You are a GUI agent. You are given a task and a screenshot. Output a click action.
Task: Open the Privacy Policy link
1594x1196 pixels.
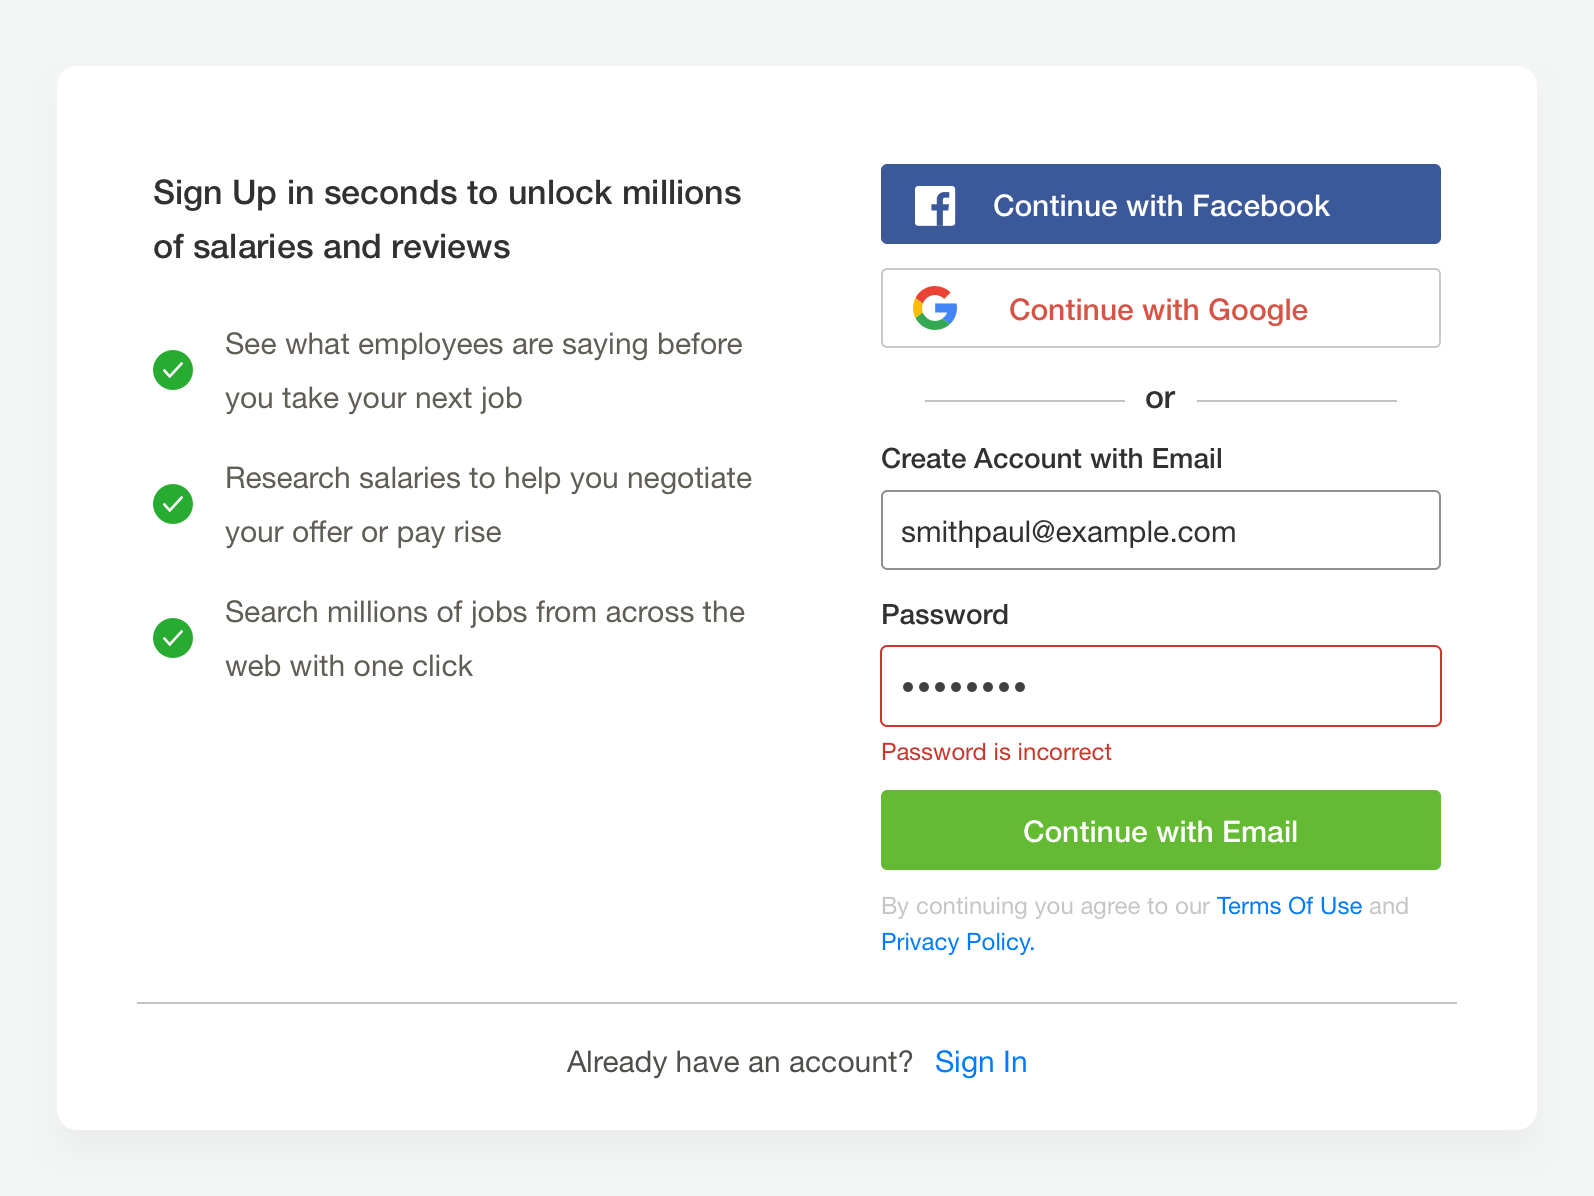pyautogui.click(x=957, y=942)
